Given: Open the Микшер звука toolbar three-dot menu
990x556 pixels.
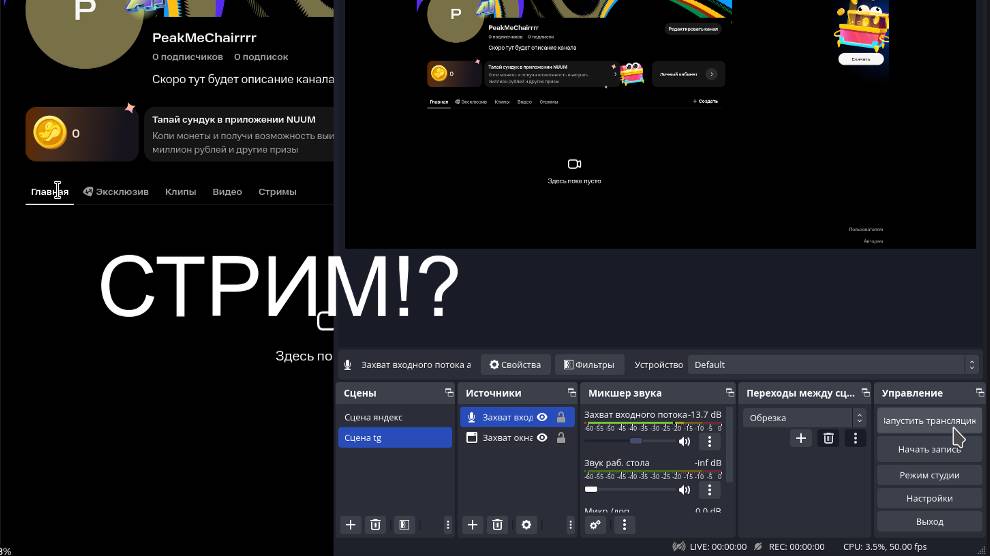Looking at the screenshot, I should [x=624, y=524].
